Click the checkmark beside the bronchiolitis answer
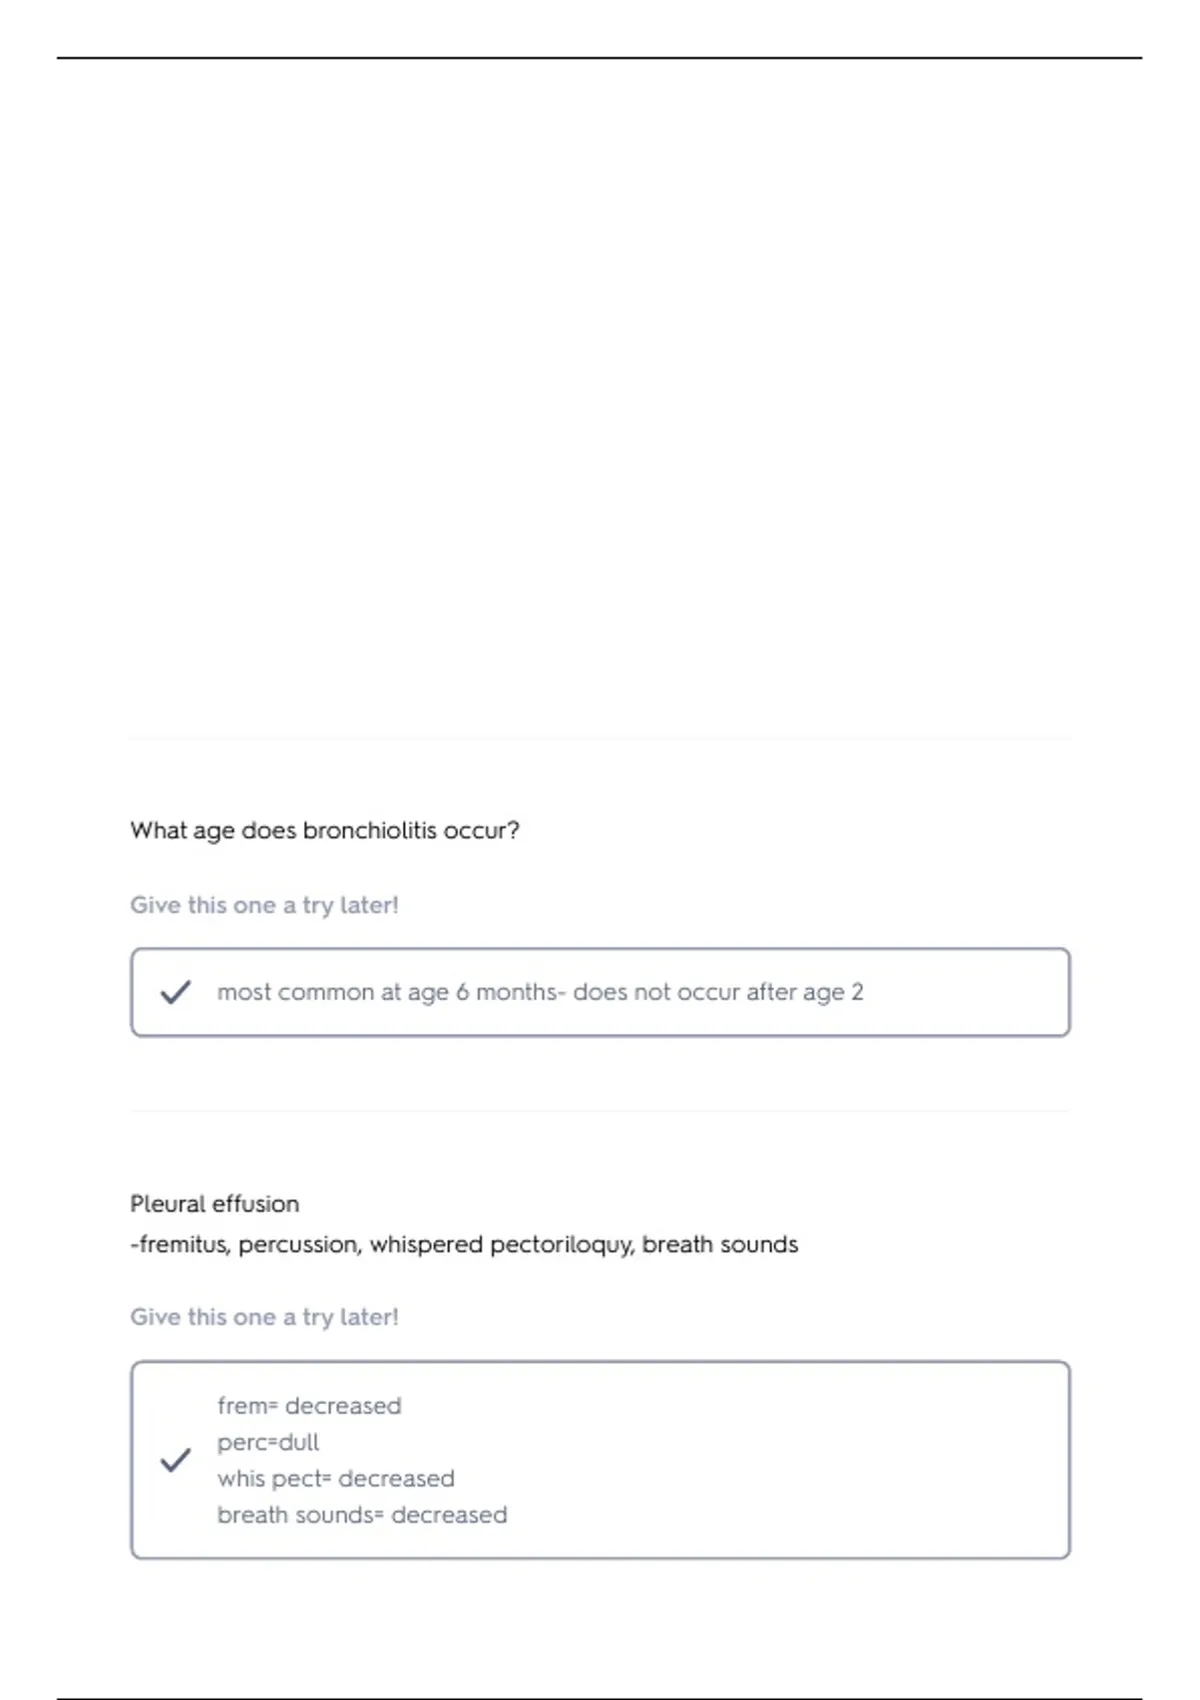1200x1700 pixels. (x=175, y=992)
